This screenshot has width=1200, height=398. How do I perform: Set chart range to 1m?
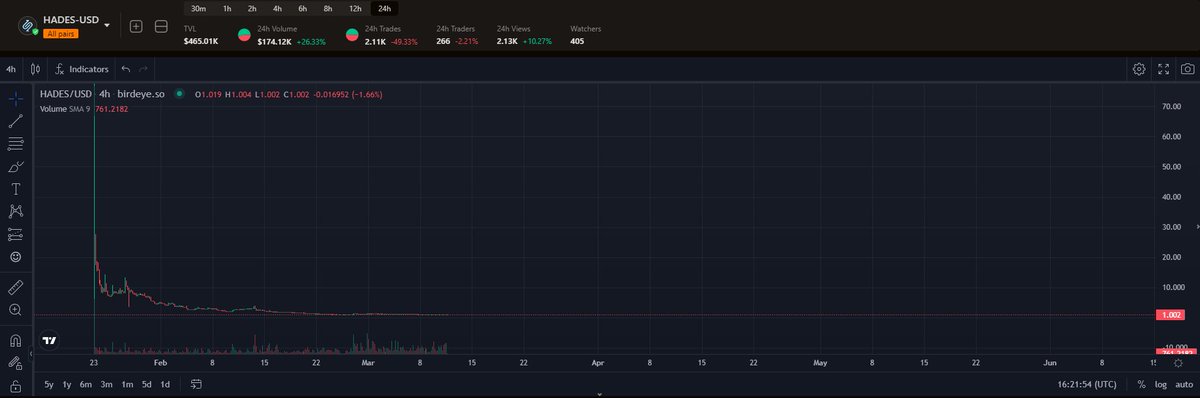pos(127,384)
